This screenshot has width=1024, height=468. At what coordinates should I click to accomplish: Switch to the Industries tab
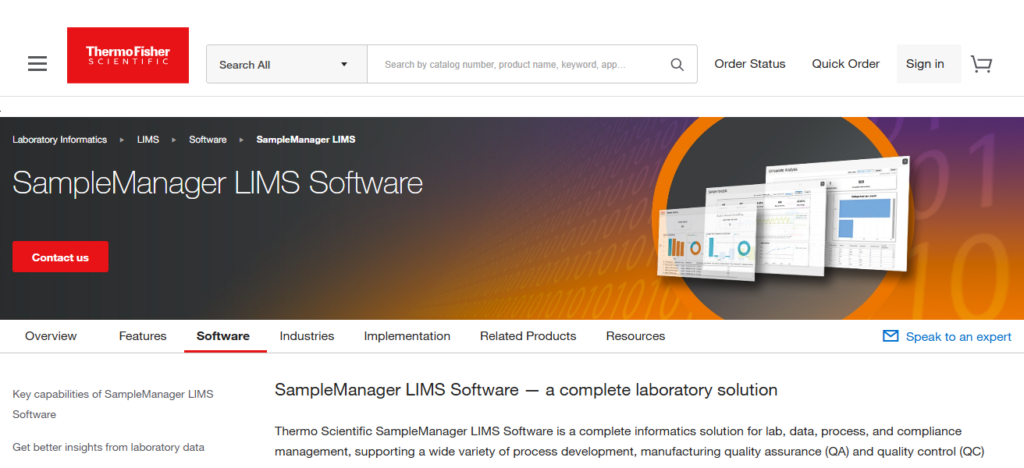[307, 336]
